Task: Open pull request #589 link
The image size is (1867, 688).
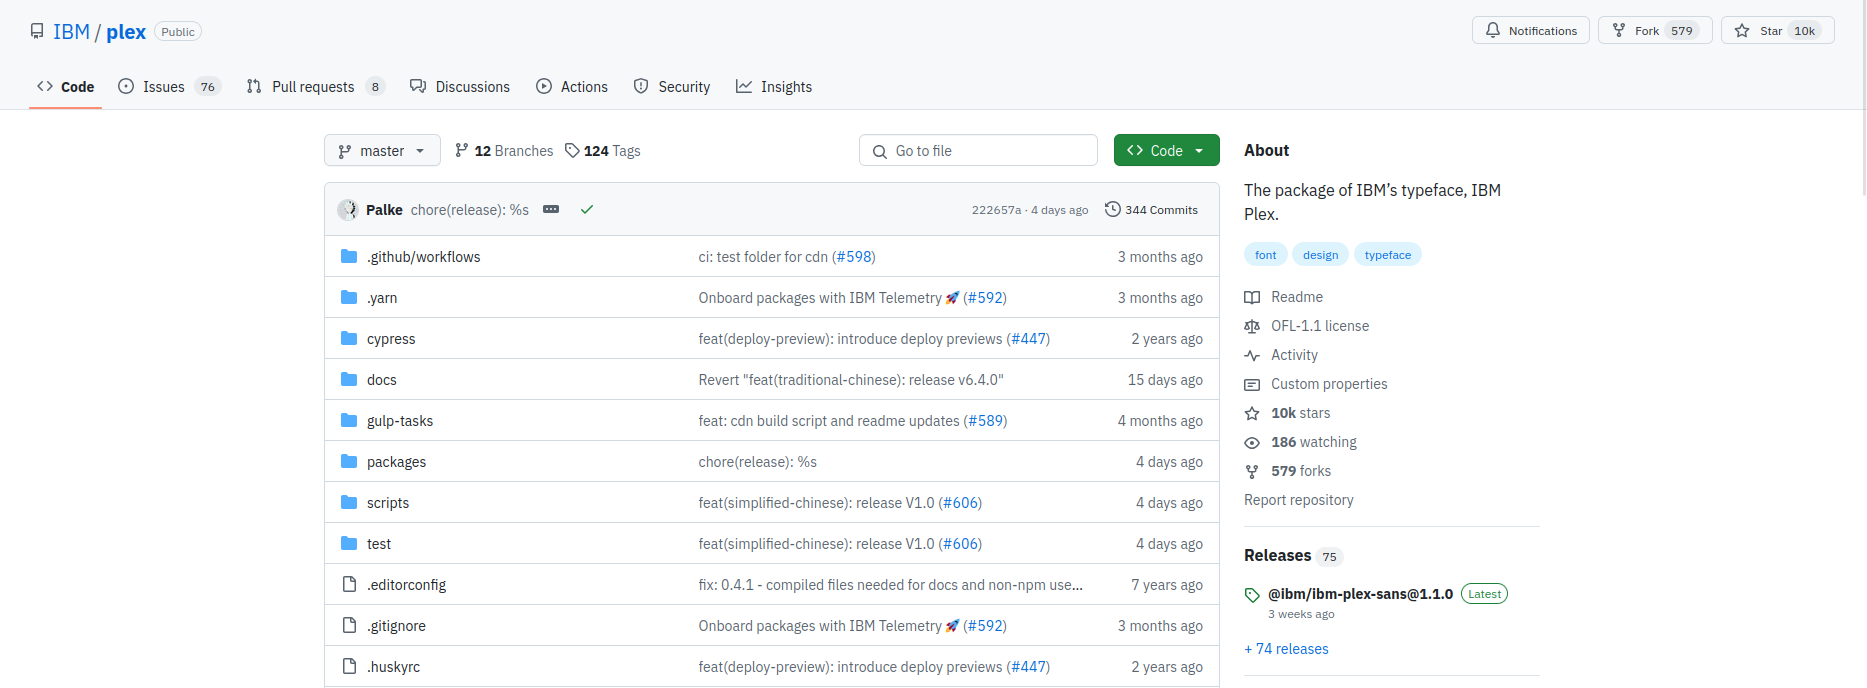Action: pyautogui.click(x=985, y=421)
